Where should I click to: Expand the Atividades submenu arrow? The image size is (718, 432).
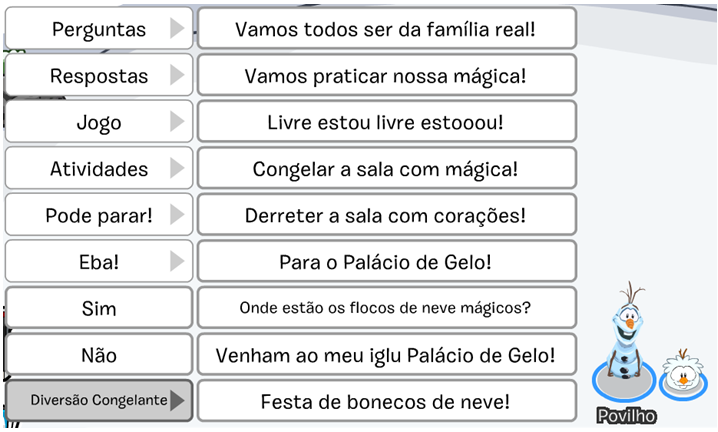(x=177, y=168)
